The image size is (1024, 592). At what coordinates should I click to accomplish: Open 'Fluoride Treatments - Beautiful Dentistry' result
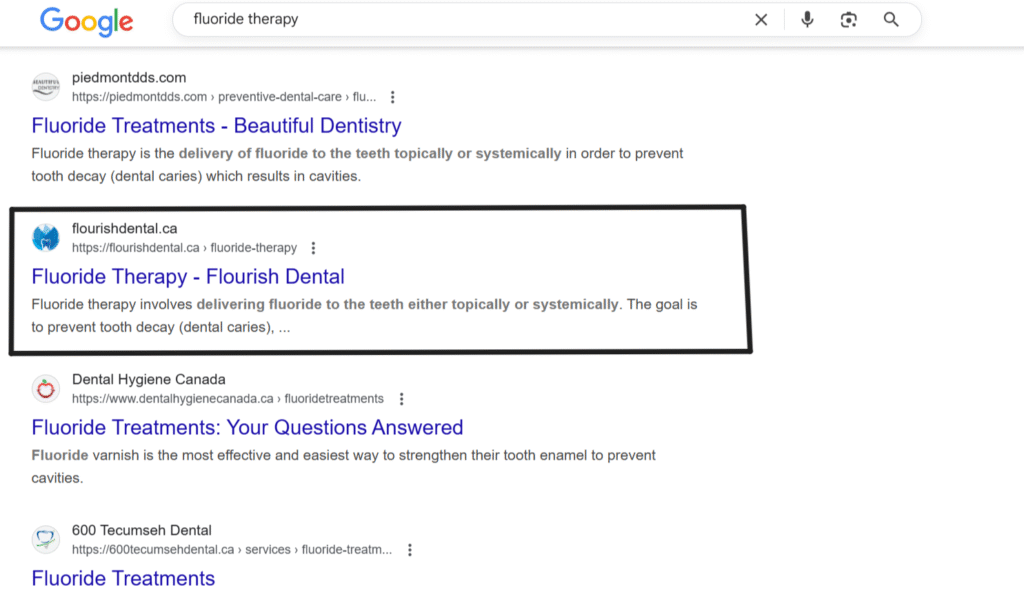[216, 125]
